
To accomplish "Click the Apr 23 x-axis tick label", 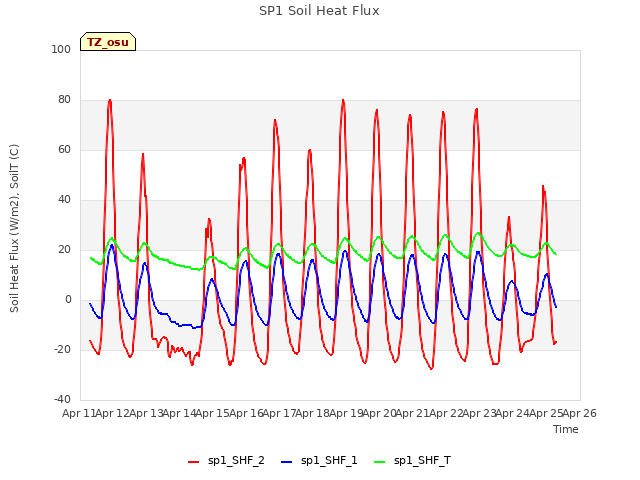I will pos(480,413).
